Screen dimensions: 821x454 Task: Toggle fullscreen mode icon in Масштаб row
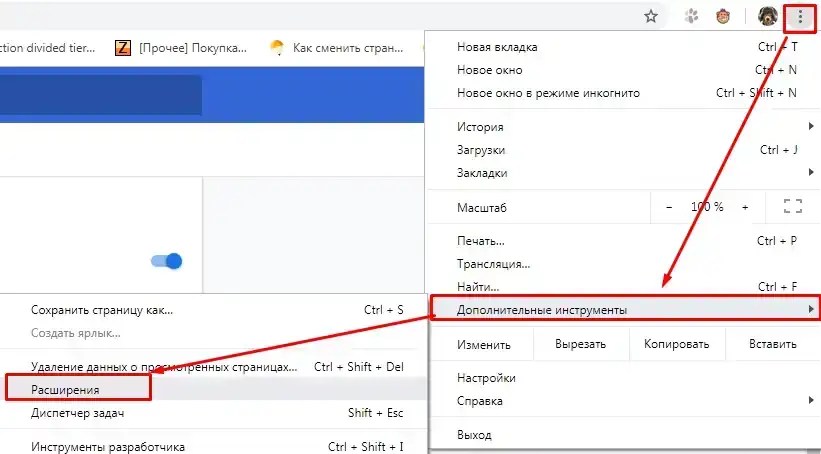click(793, 207)
